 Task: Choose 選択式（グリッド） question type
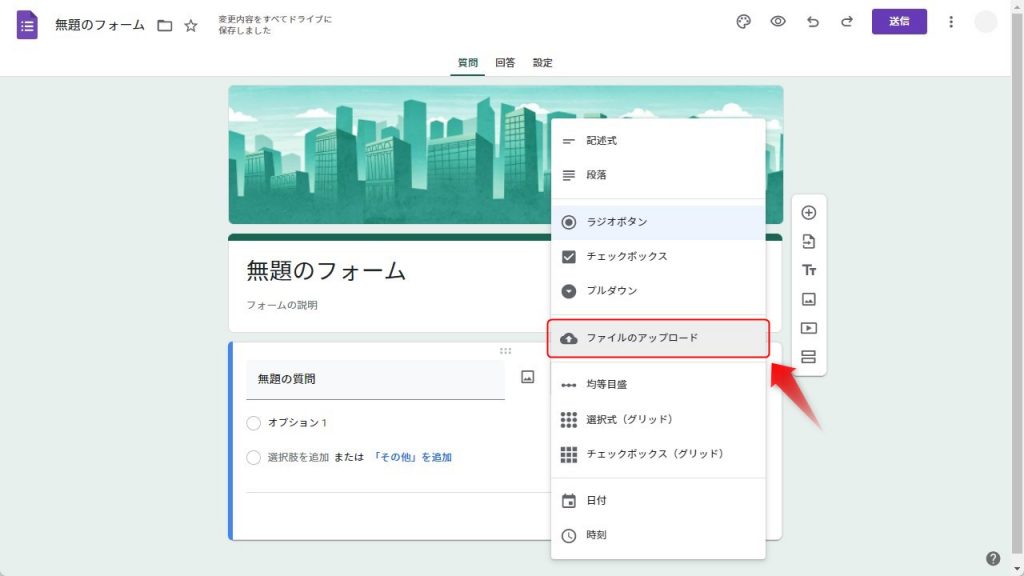[658, 419]
